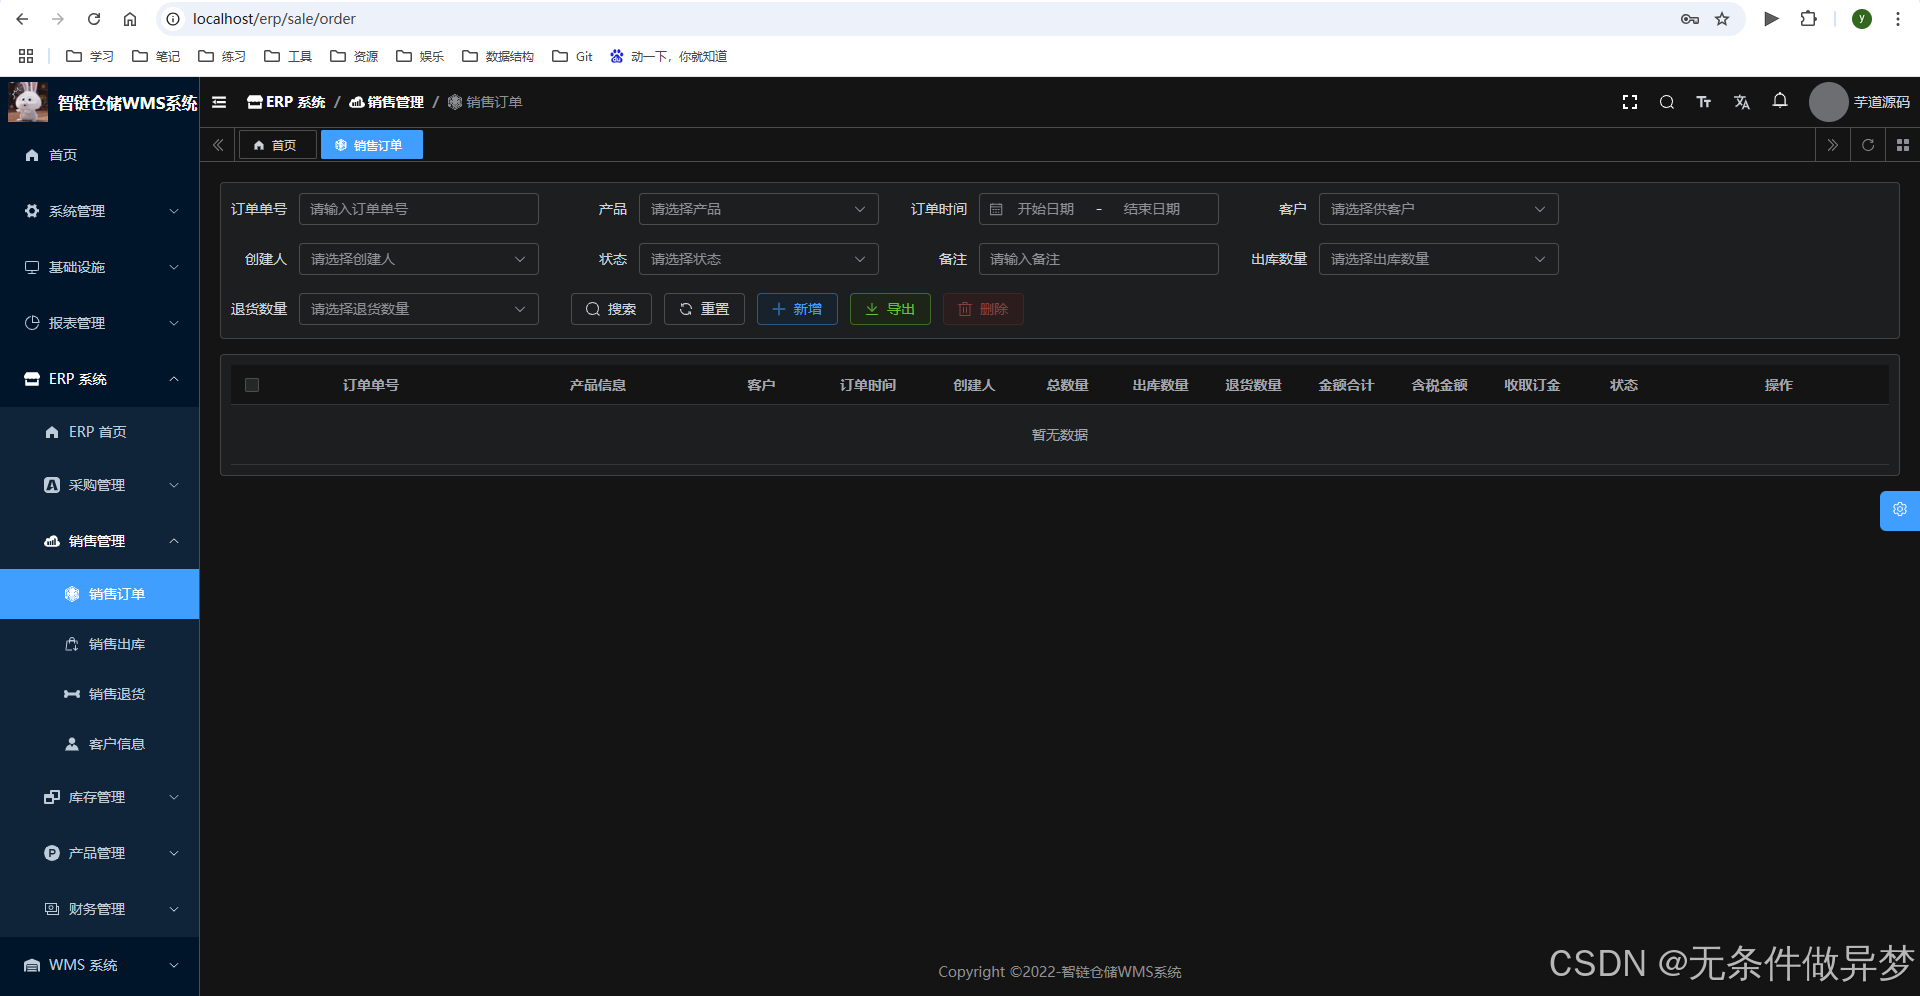This screenshot has width=1920, height=996.
Task: Expand 报表管理 sidebar menu
Action: (x=100, y=323)
